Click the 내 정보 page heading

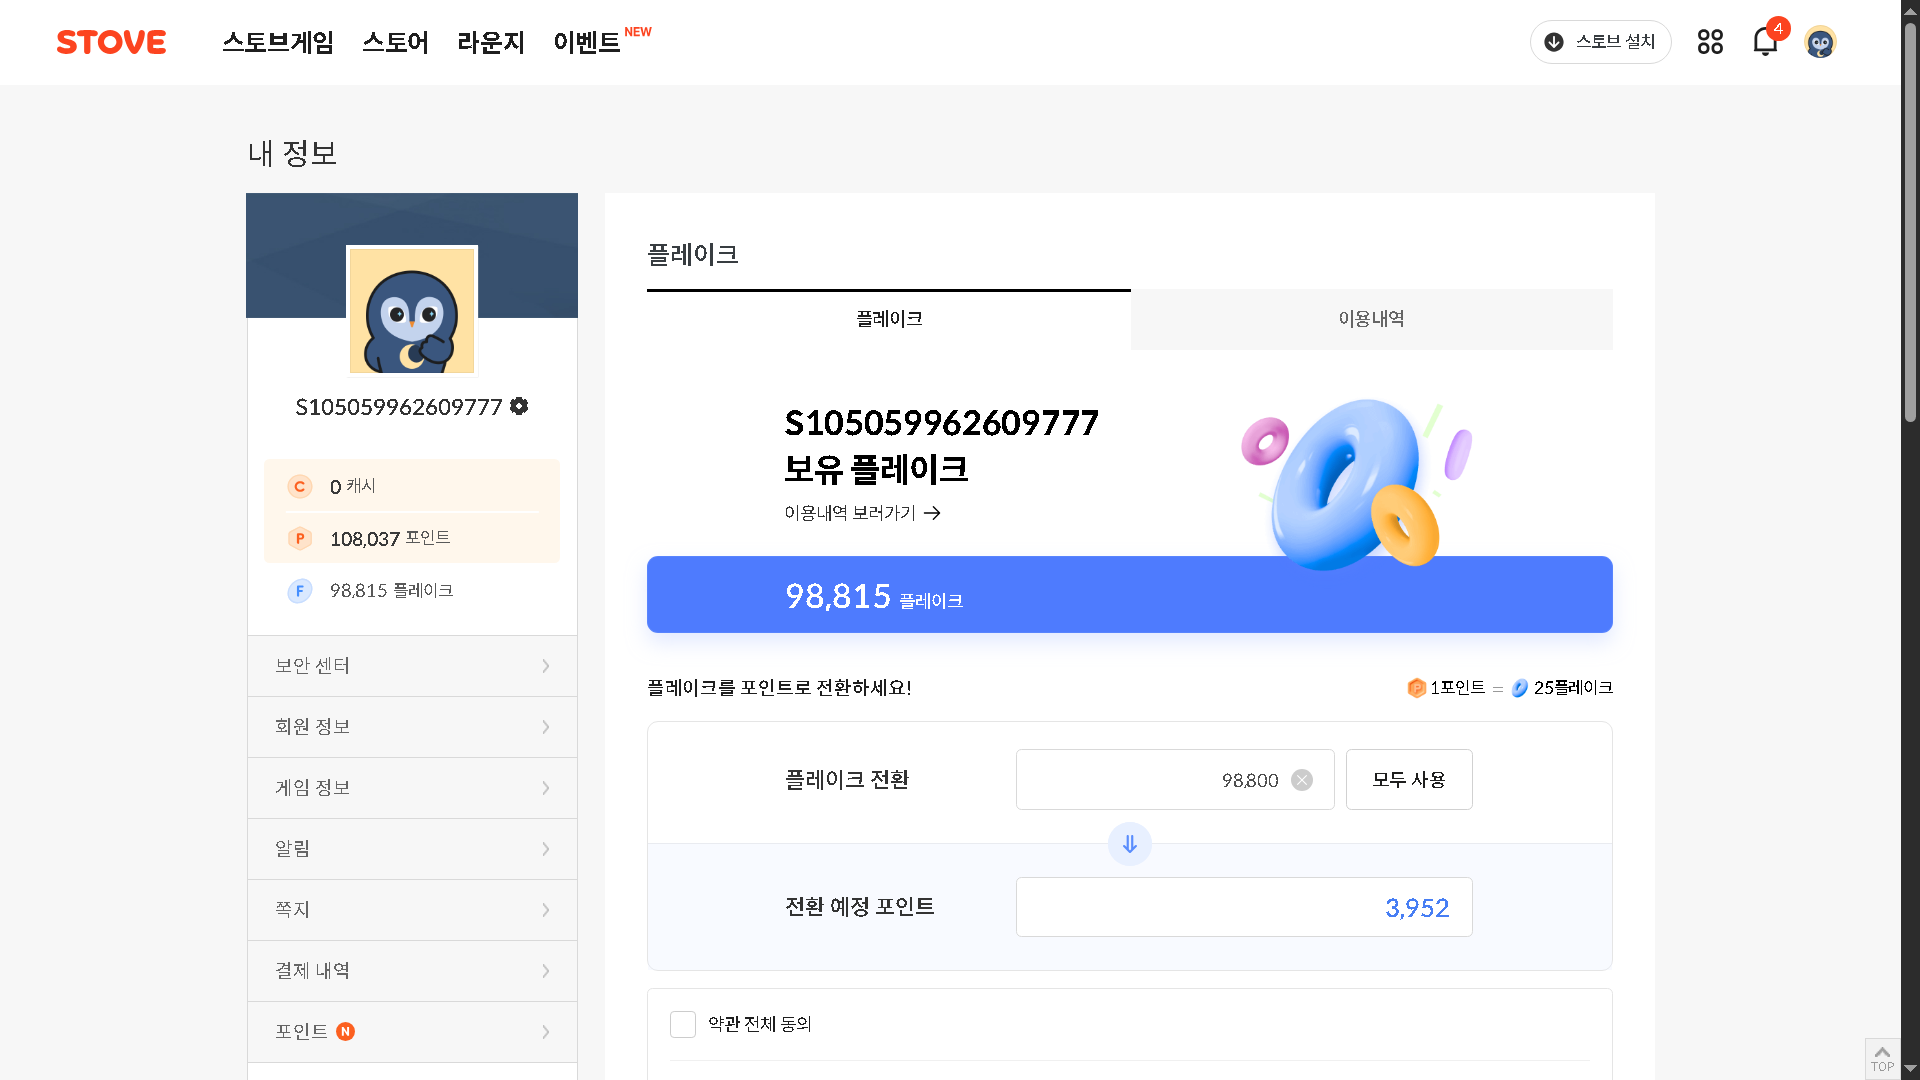292,153
